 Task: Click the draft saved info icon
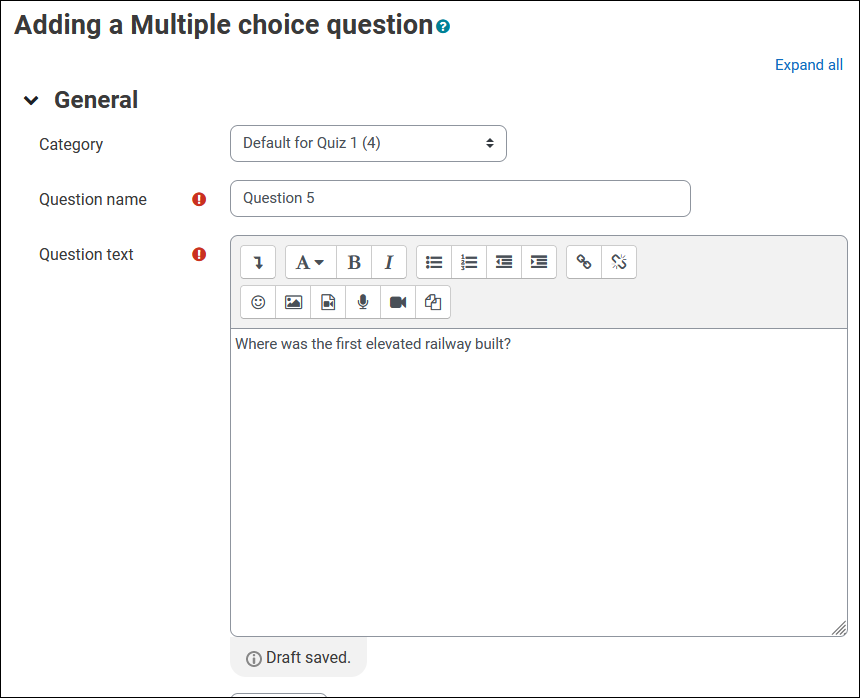[253, 659]
